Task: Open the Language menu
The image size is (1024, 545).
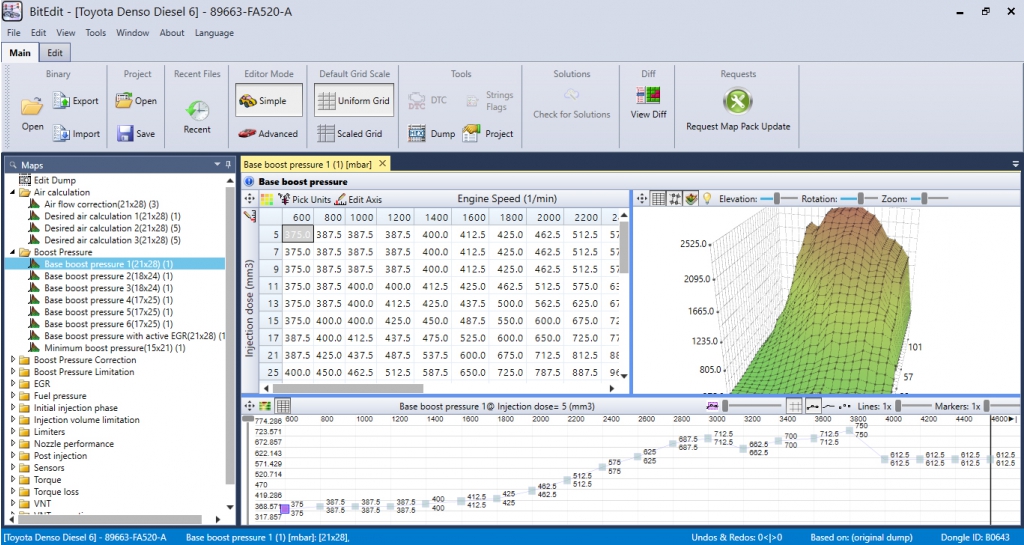Action: [x=214, y=33]
